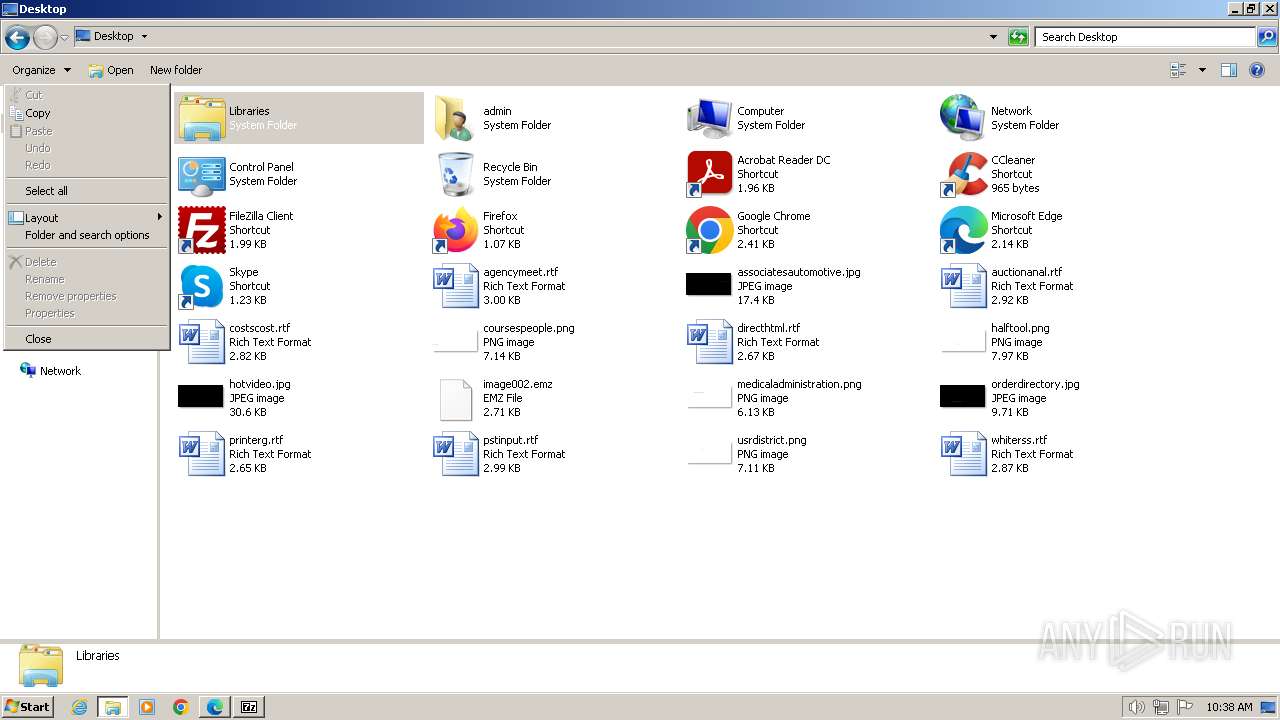Select the Control Panel icon
Viewport: 1280px width, 720px height.
[x=202, y=174]
